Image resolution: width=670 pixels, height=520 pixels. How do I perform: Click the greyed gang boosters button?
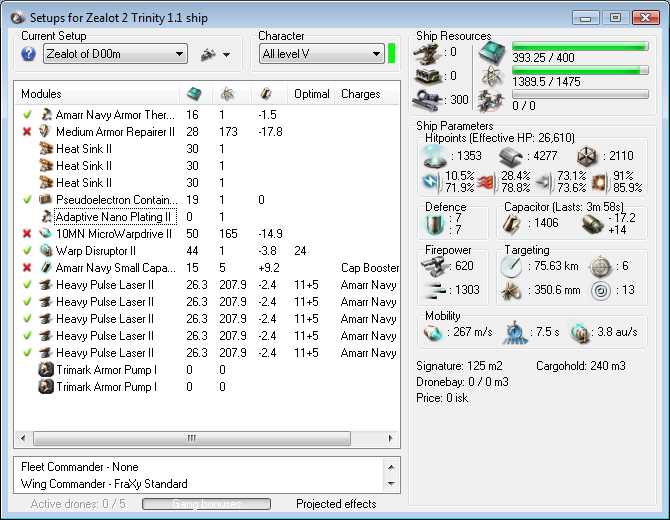[x=206, y=504]
